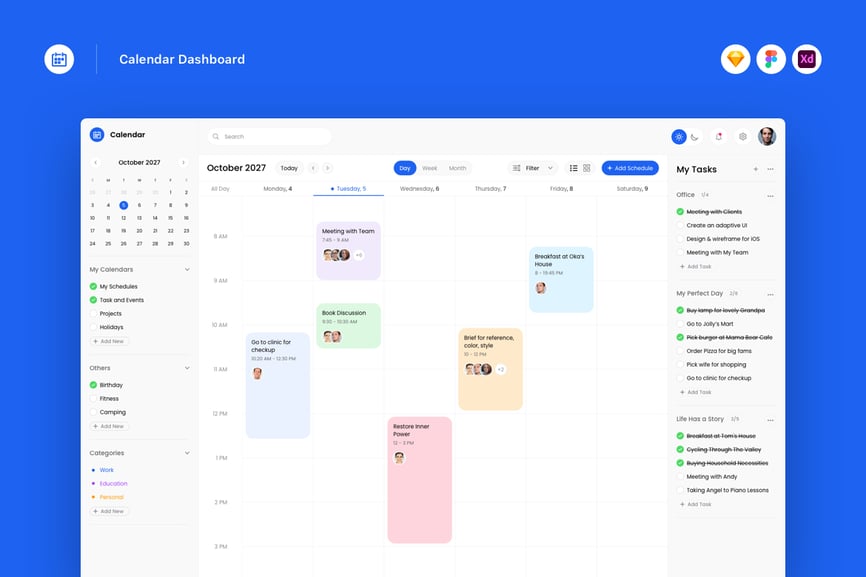Switch to Month view tab
The image size is (866, 577).
(457, 168)
